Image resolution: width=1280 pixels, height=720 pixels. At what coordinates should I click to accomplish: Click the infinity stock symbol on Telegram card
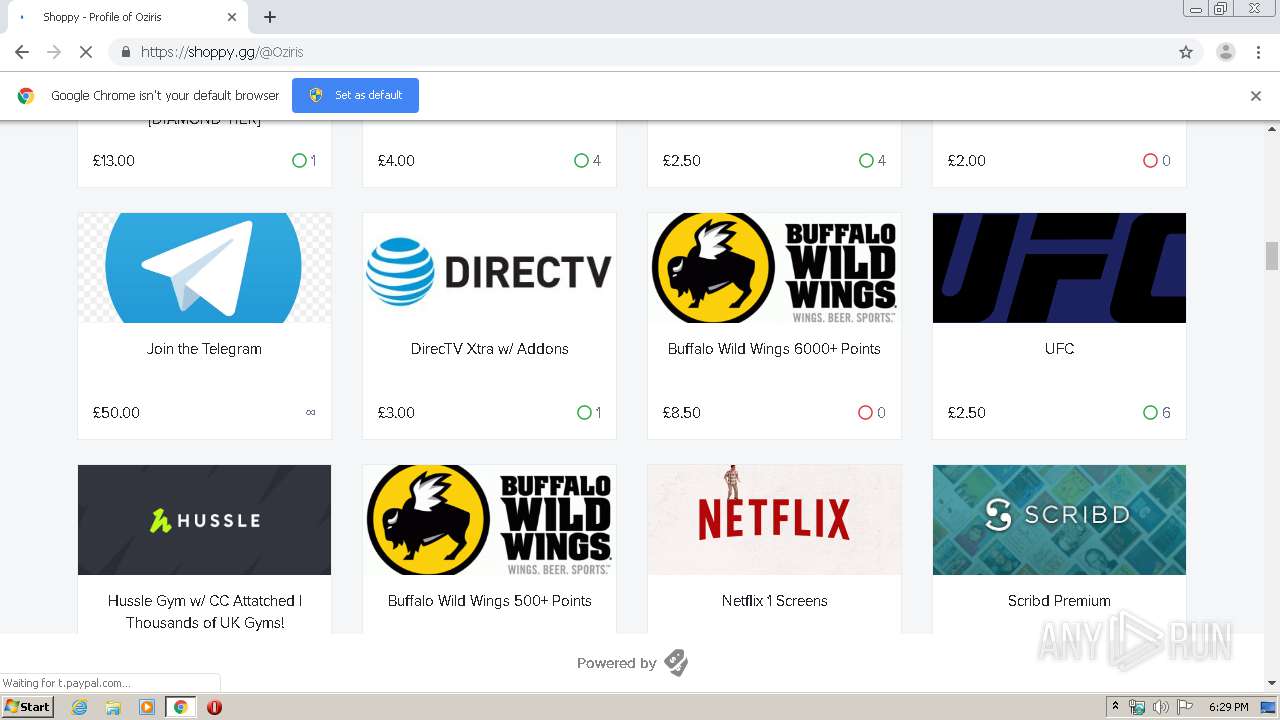[x=310, y=413]
